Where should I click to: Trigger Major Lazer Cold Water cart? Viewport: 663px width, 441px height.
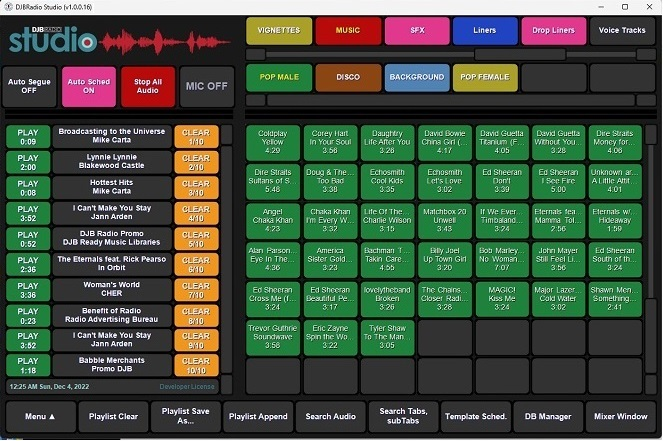[x=559, y=299]
